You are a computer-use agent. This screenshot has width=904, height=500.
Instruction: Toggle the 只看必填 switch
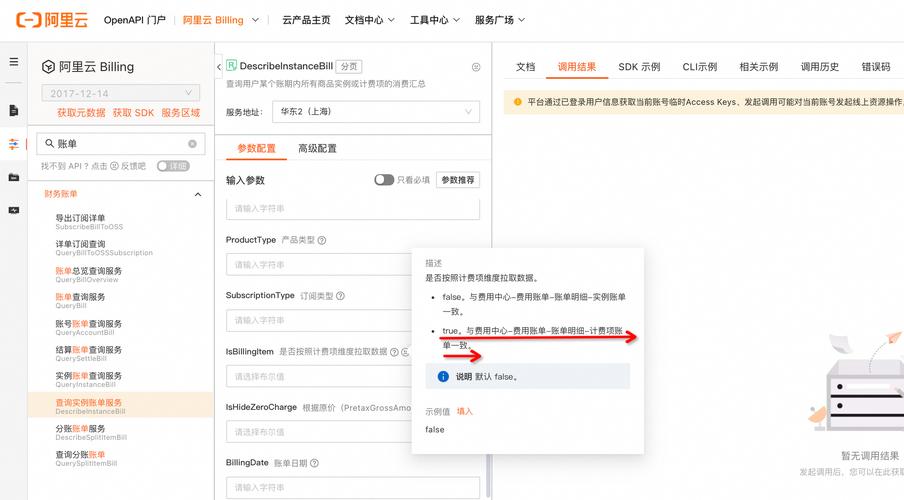pyautogui.click(x=383, y=180)
